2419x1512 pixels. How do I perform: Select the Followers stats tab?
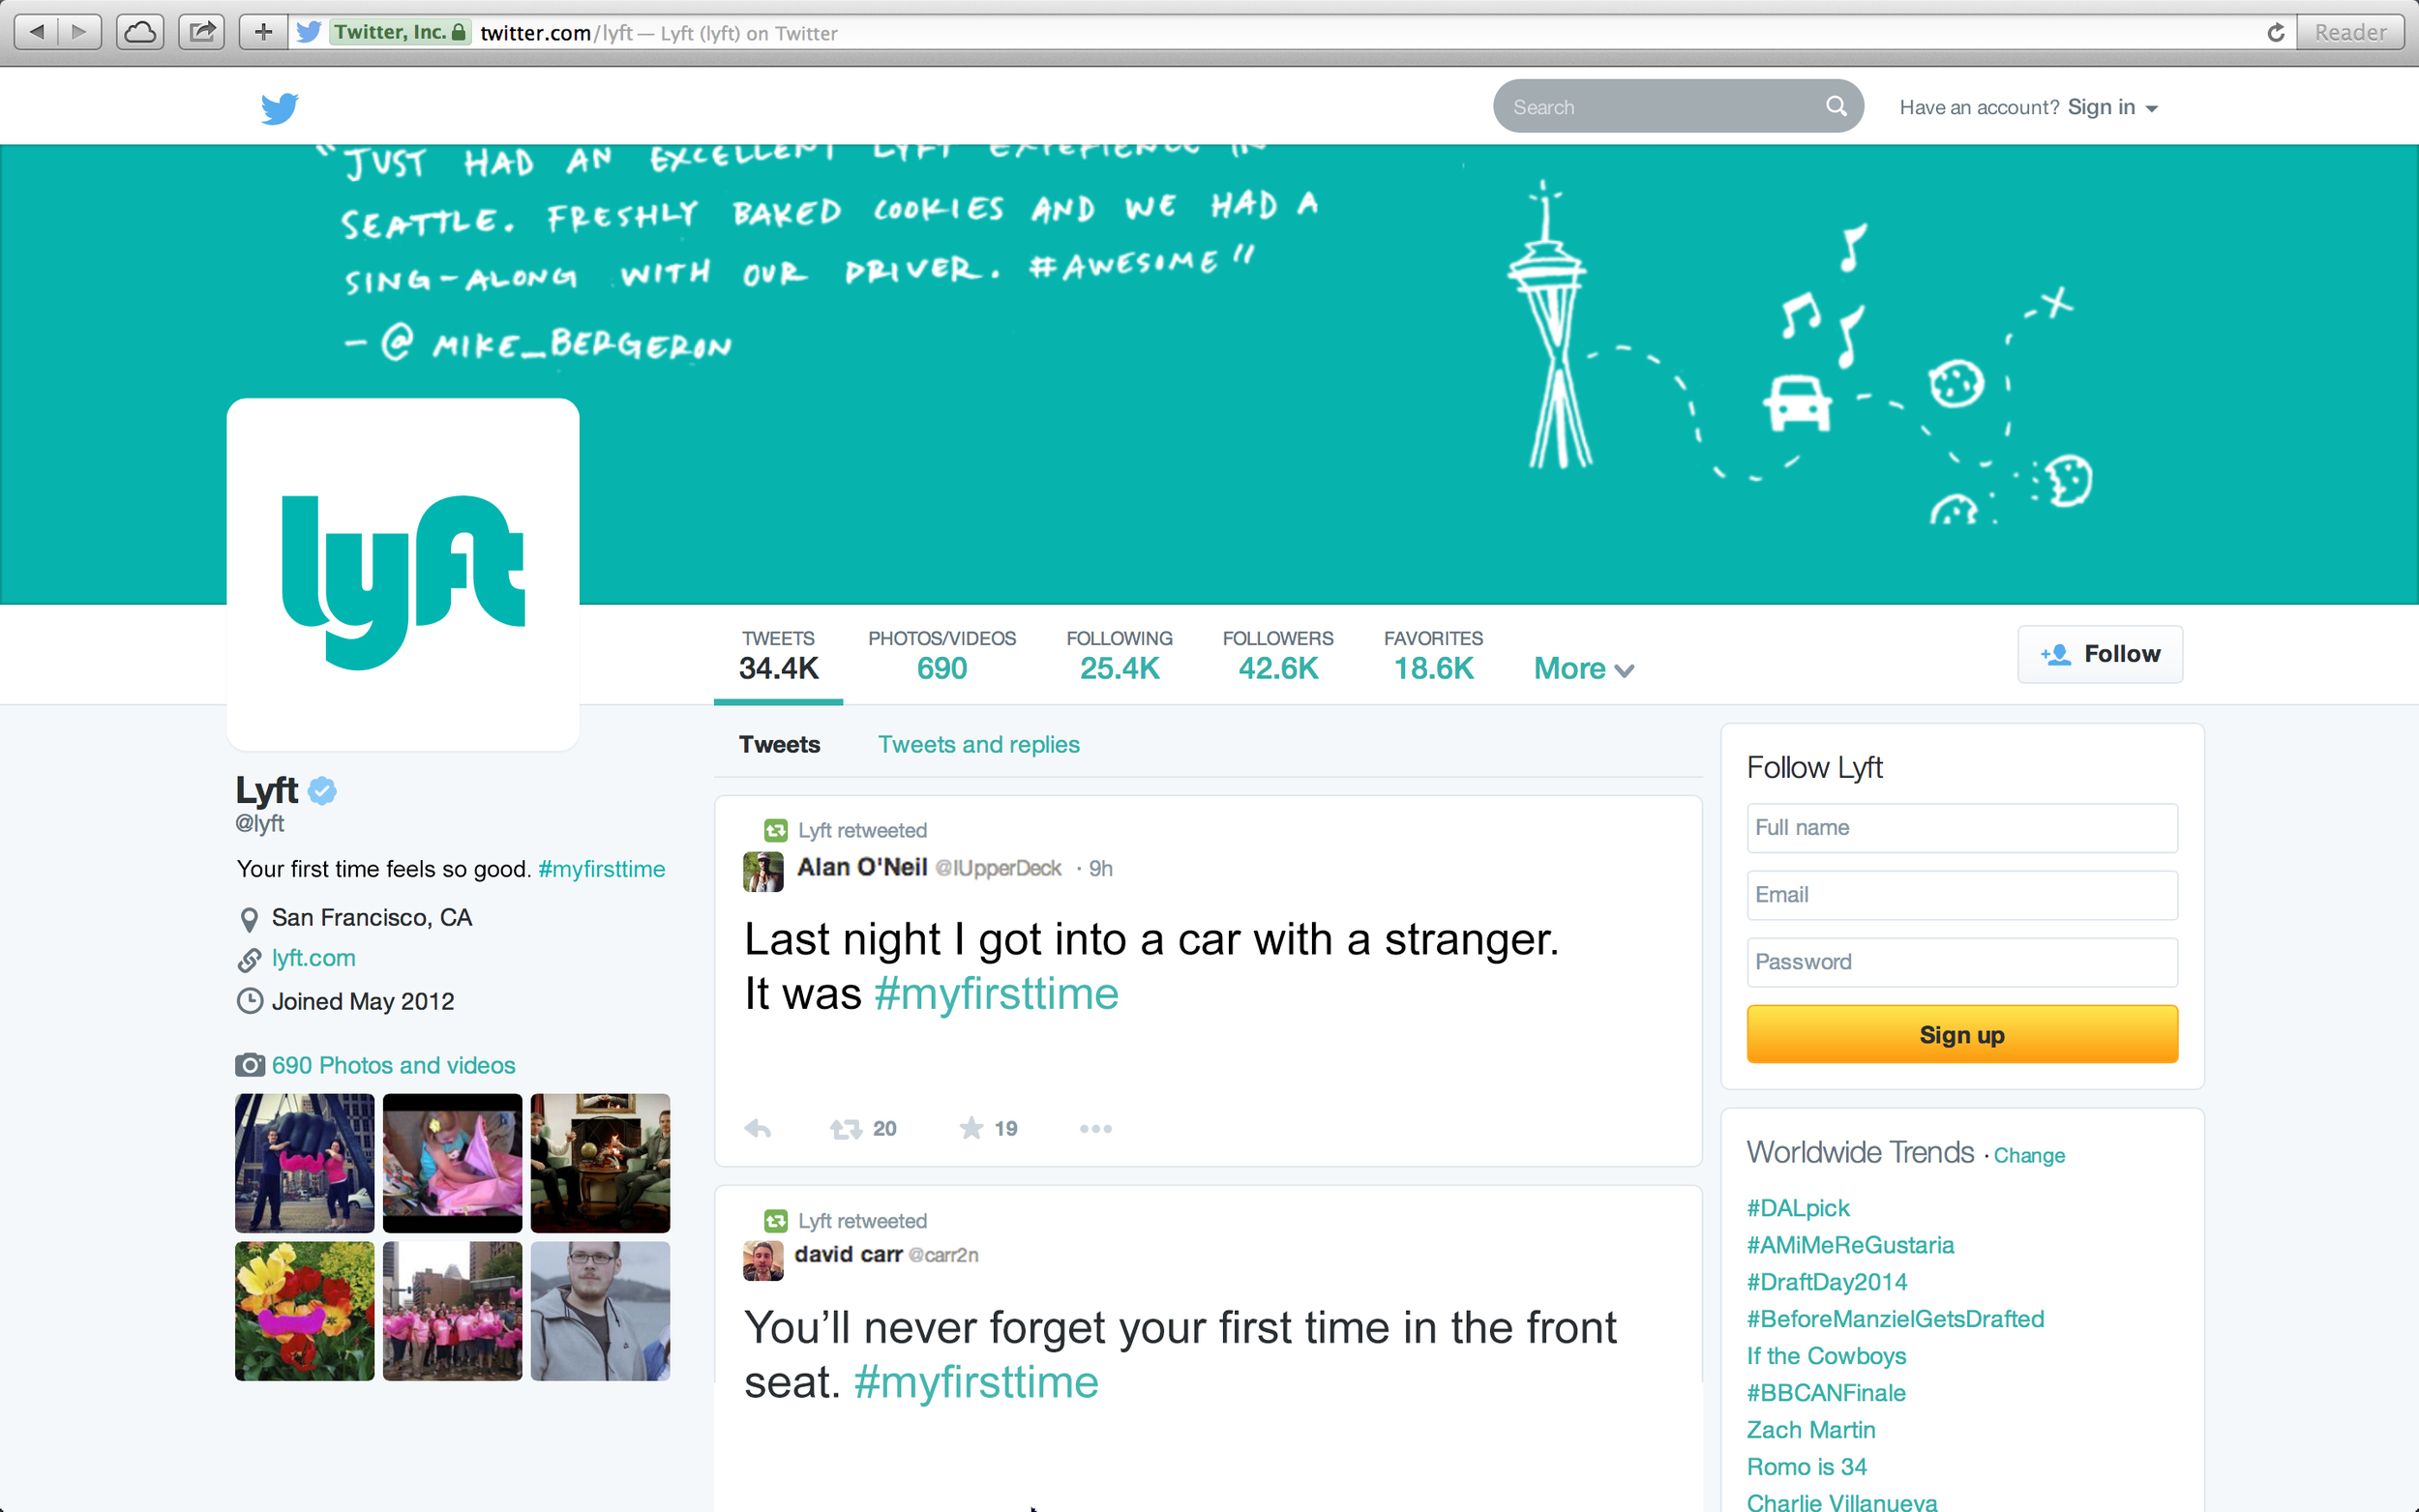(1277, 656)
